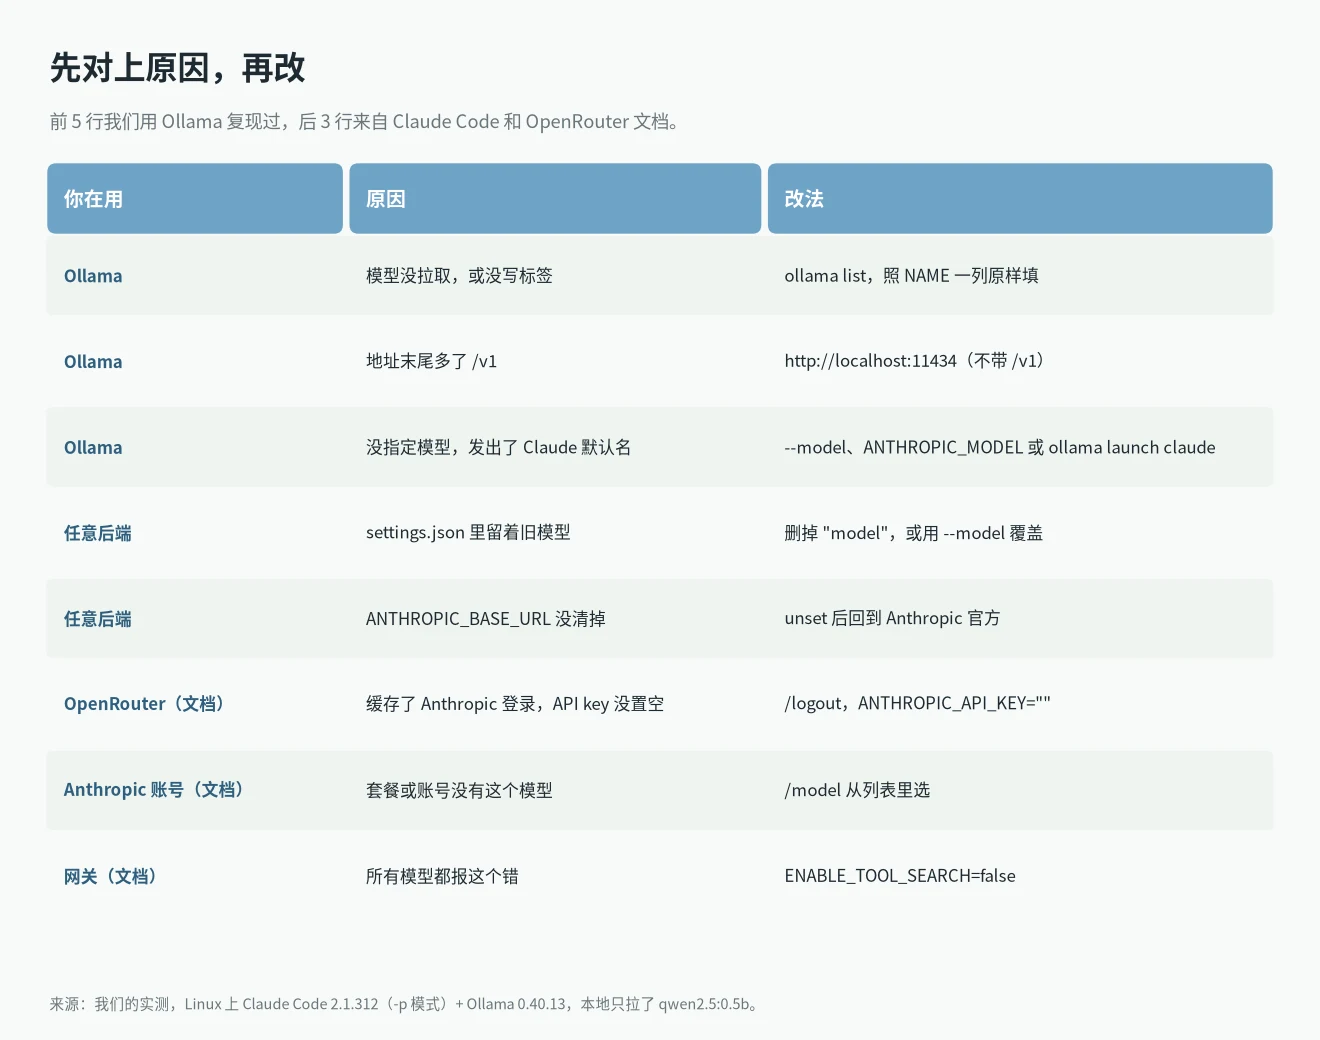Image resolution: width=1320 pixels, height=1040 pixels.
Task: Click cell 'settings.json 里留着旧模型'
Action: click(468, 533)
